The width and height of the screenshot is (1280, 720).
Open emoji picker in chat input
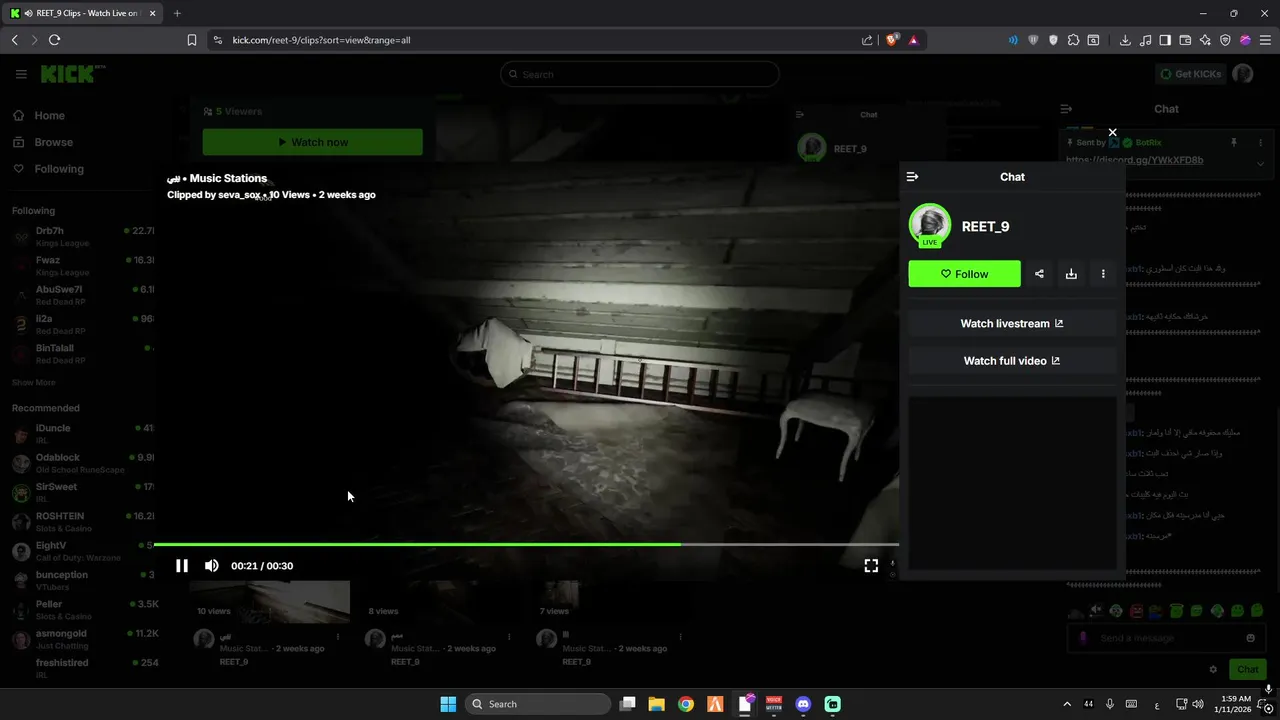tap(1250, 638)
